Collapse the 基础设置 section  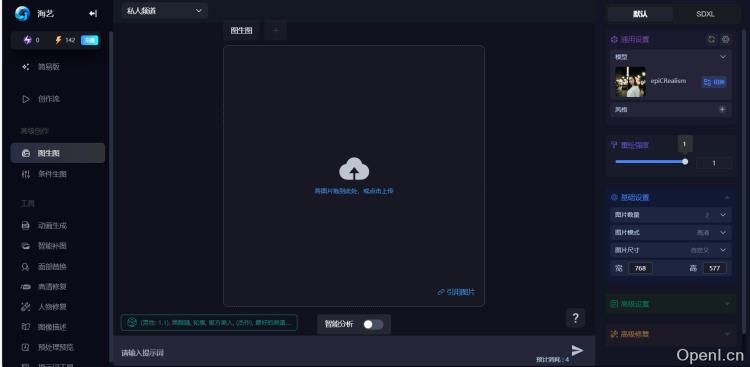click(727, 198)
